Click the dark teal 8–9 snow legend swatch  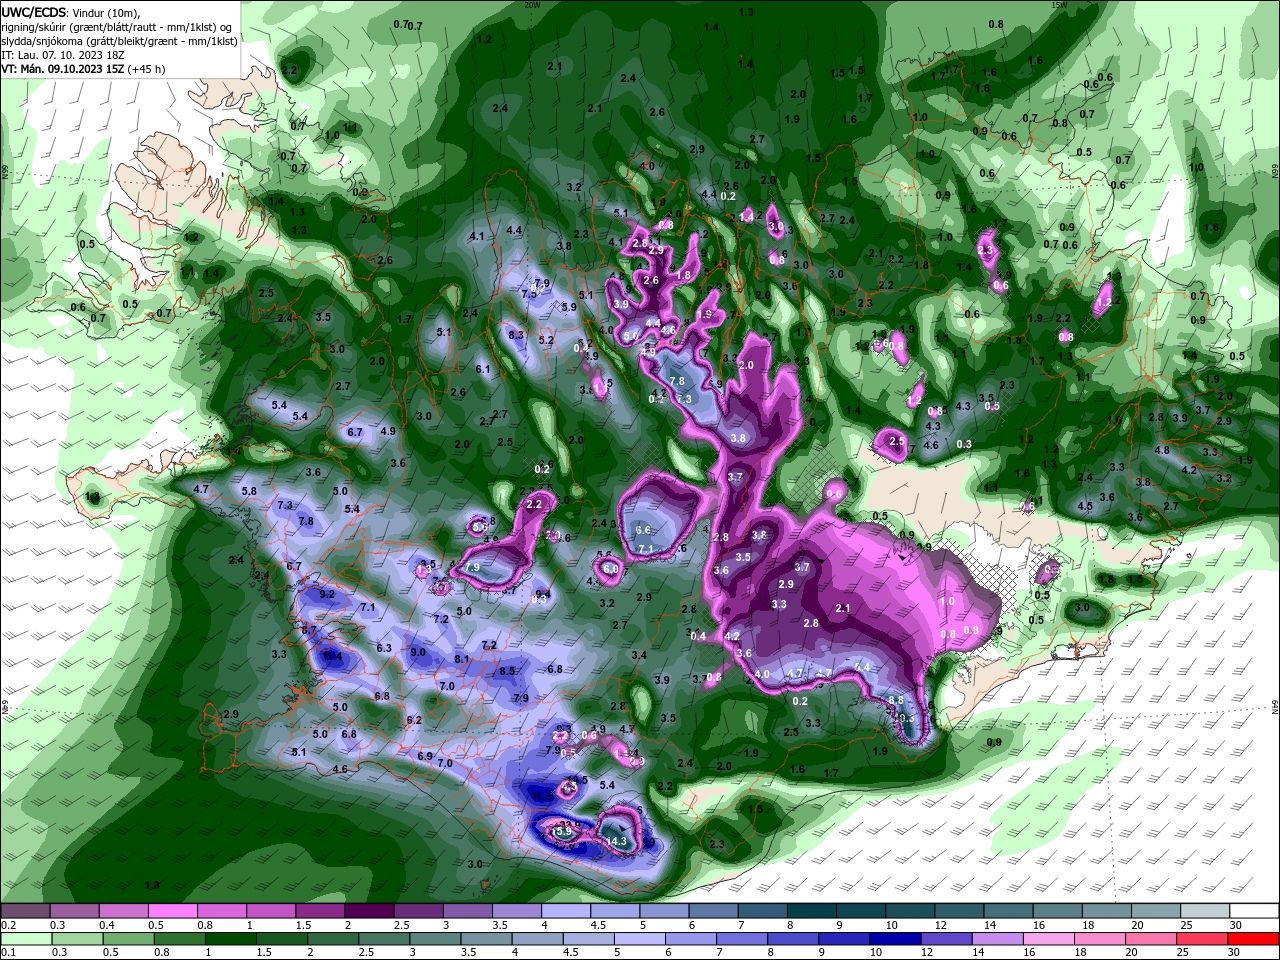[812, 911]
